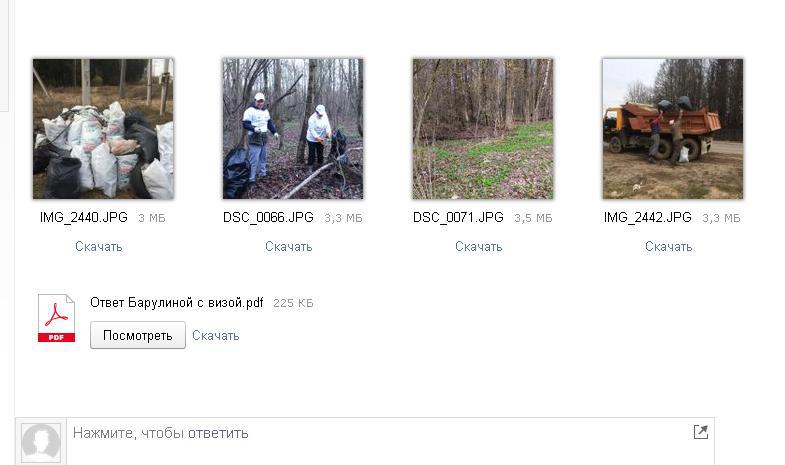This screenshot has width=785, height=465.
Task: Download IMG_2442.JPG via the Скачать link
Action: (x=668, y=247)
